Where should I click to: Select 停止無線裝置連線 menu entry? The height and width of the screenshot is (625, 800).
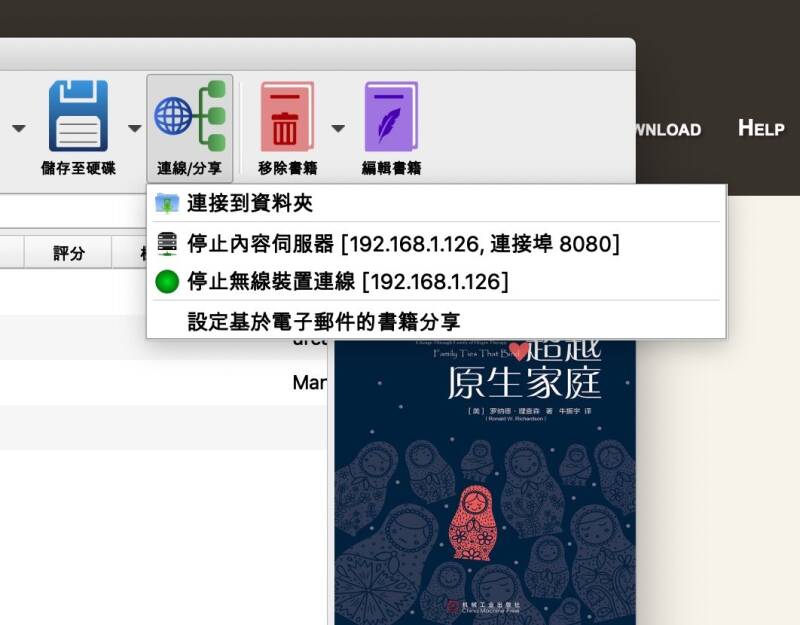tap(436, 281)
